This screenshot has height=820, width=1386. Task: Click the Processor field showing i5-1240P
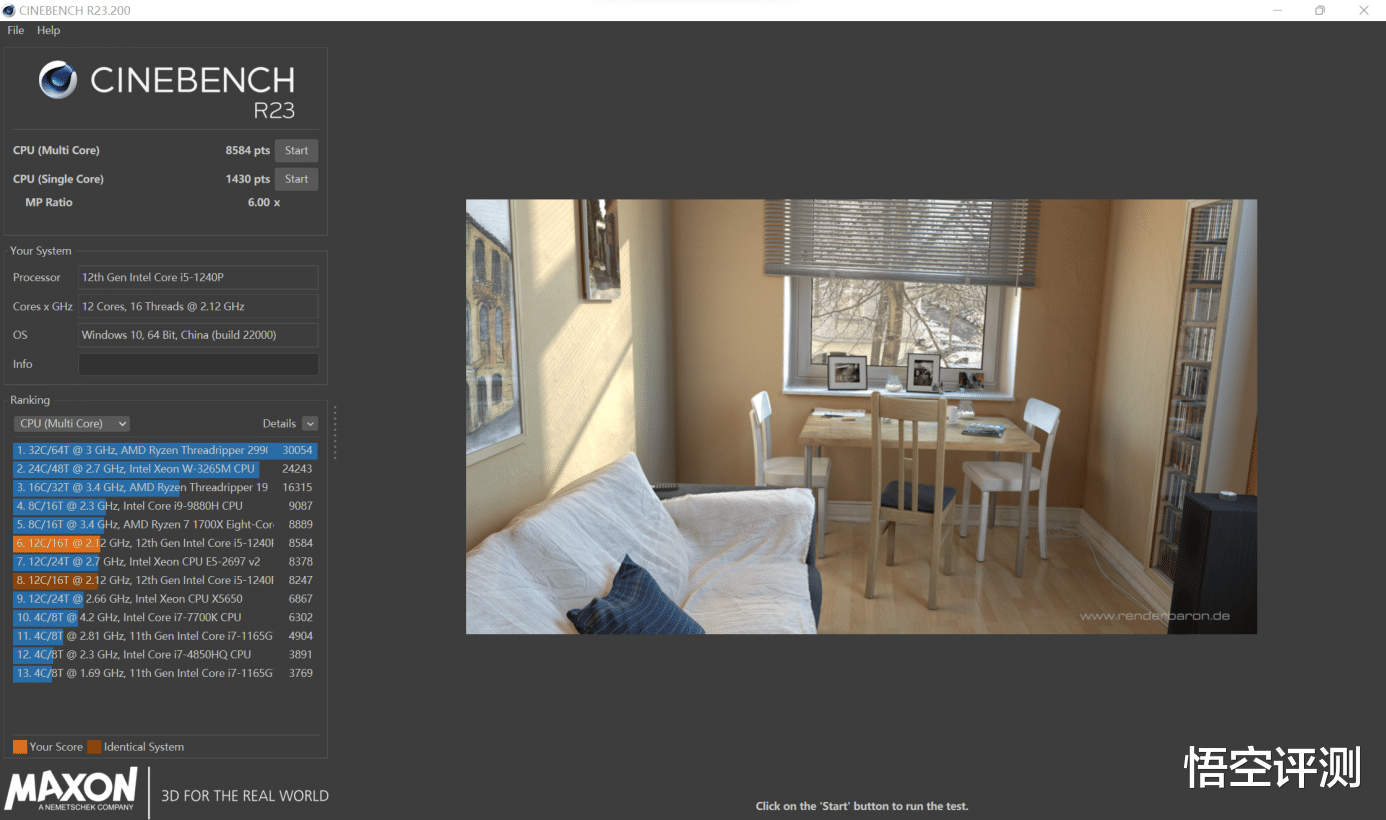pos(198,277)
